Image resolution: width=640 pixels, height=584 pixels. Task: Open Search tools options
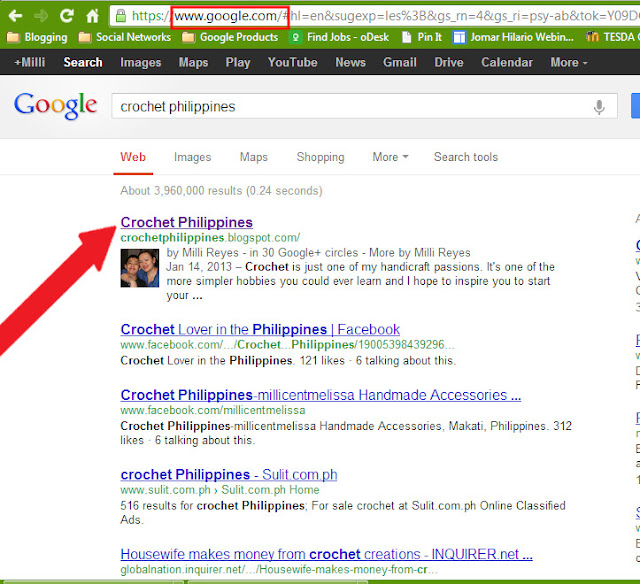coord(466,157)
